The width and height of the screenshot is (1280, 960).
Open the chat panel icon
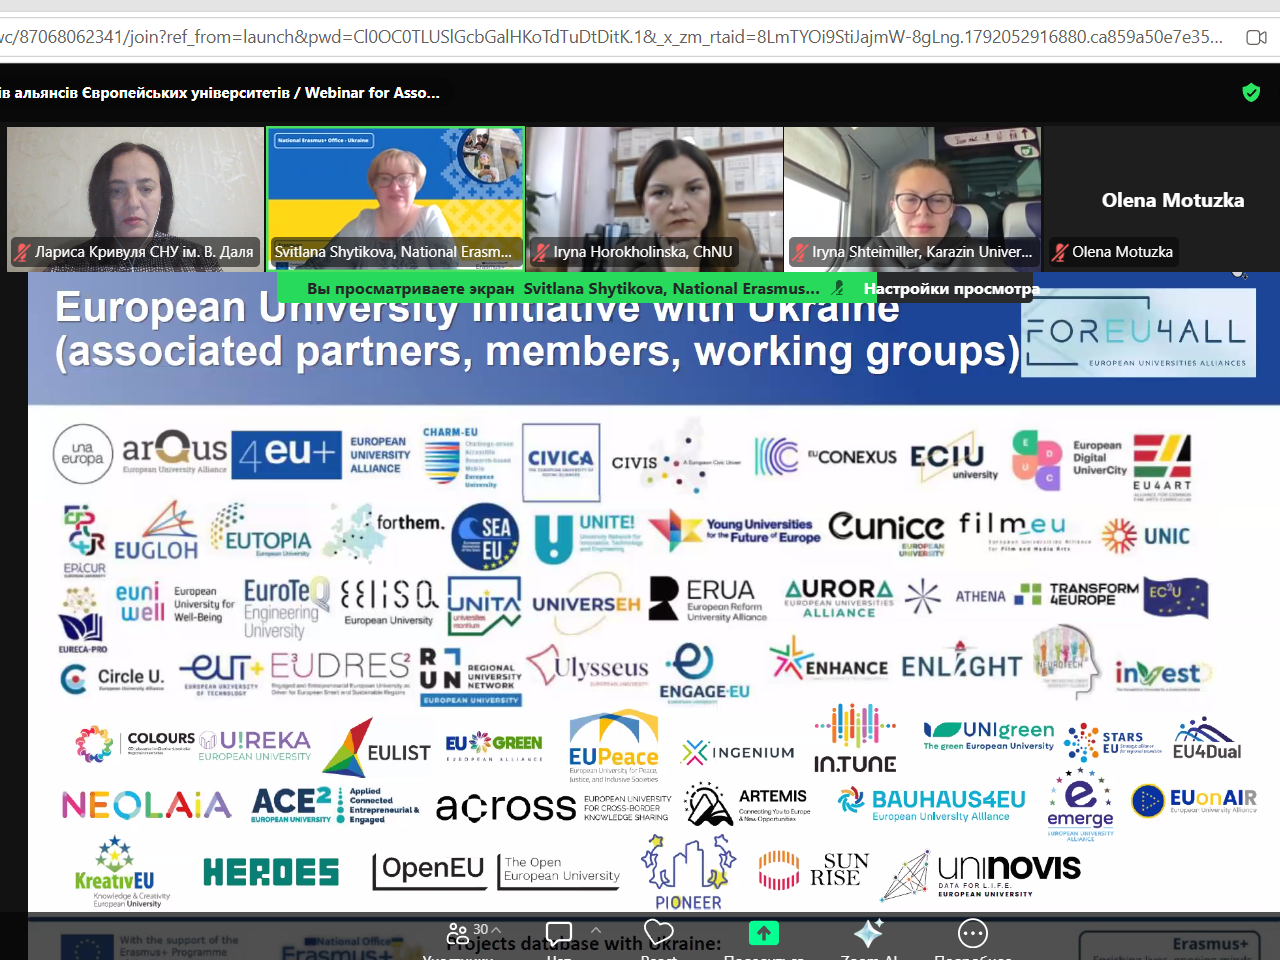coord(559,934)
